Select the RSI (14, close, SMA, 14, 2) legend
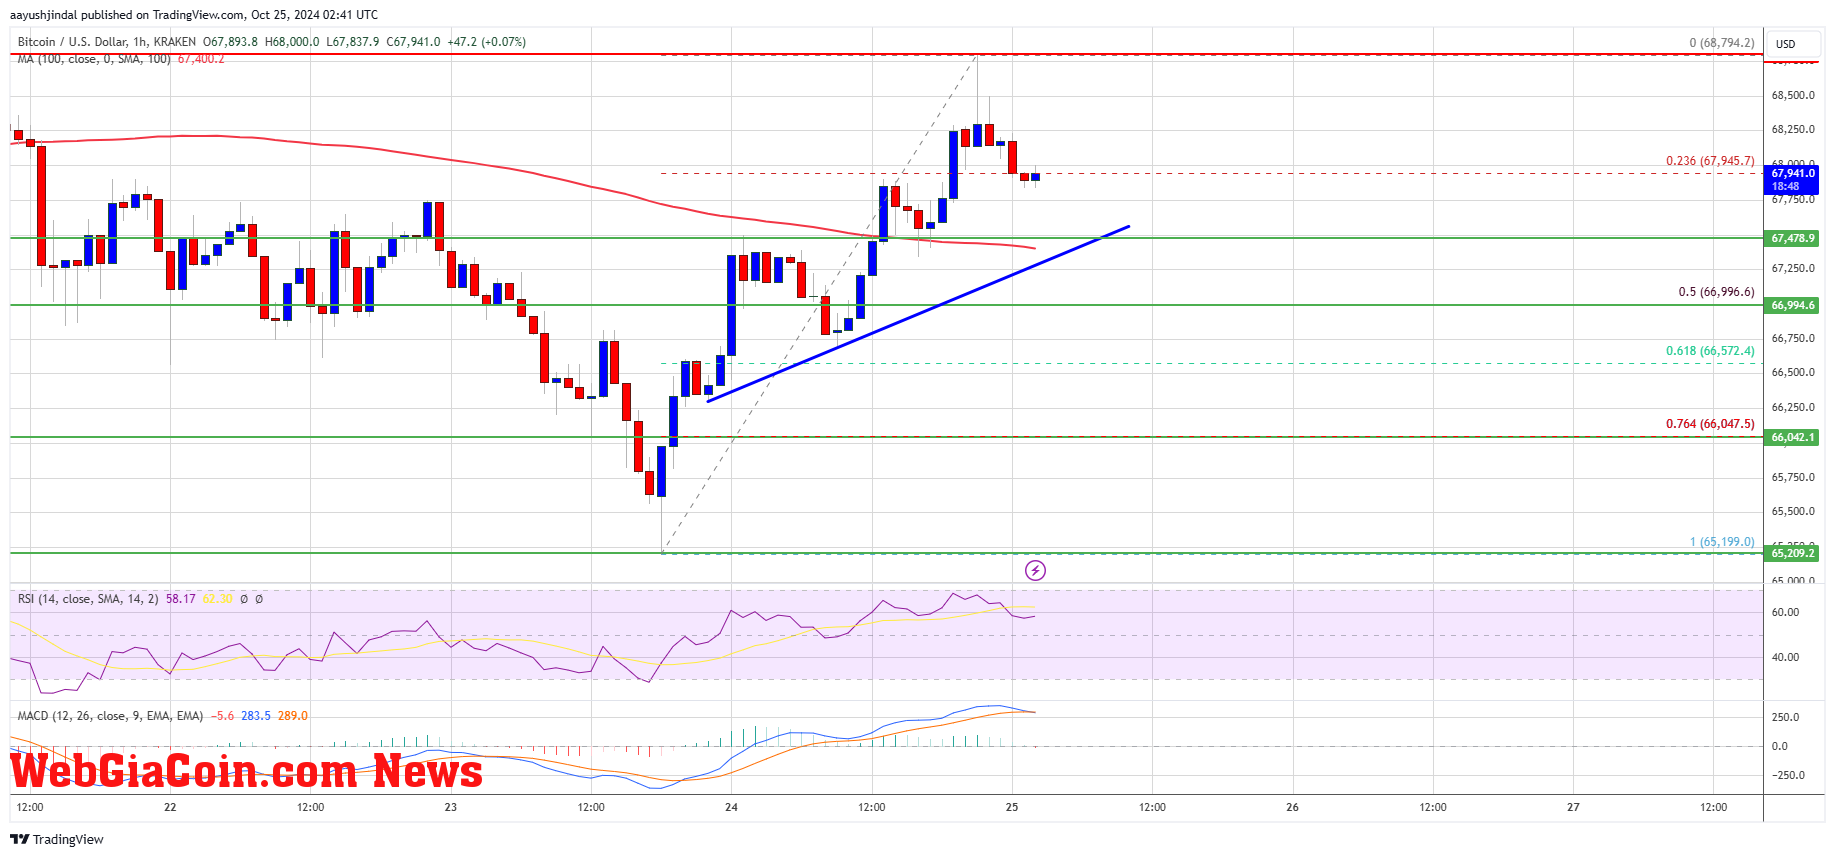The width and height of the screenshot is (1835, 857). (x=88, y=599)
